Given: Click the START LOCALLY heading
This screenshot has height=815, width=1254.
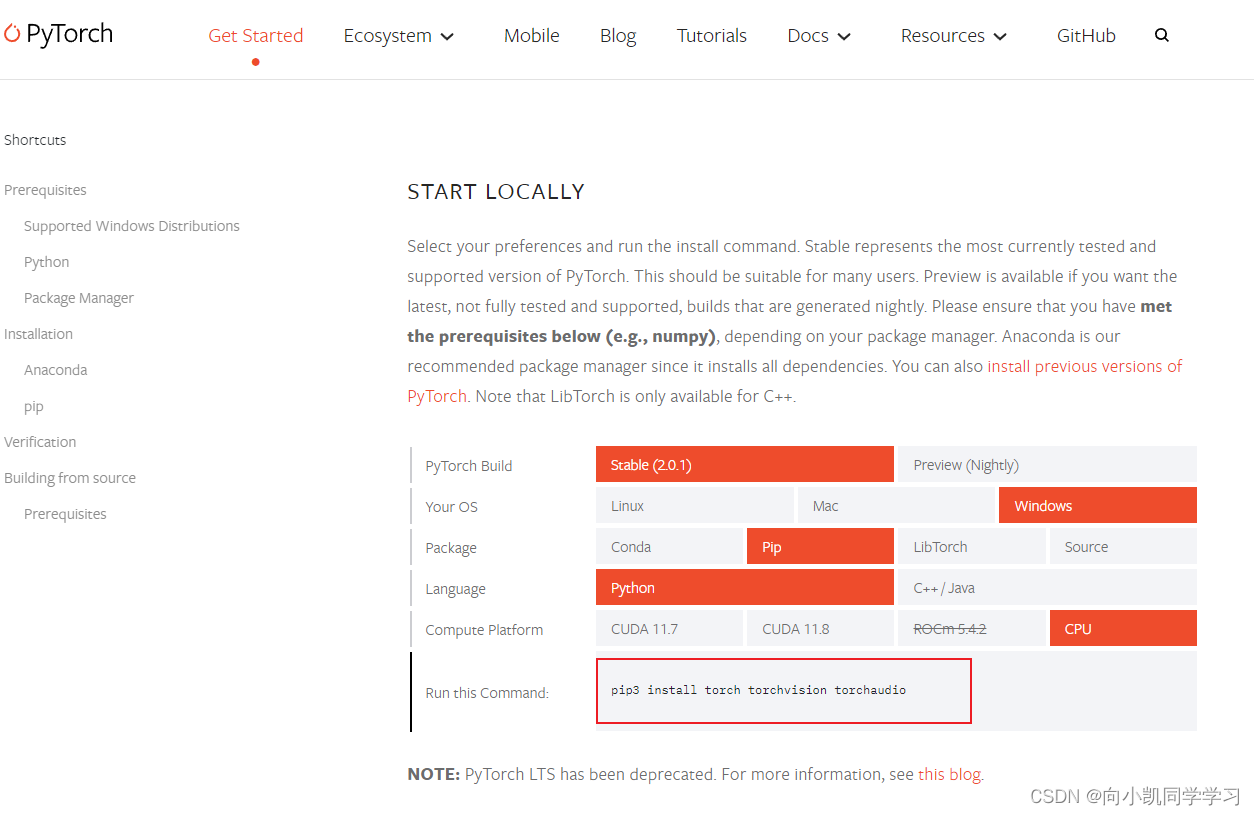Looking at the screenshot, I should [496, 192].
